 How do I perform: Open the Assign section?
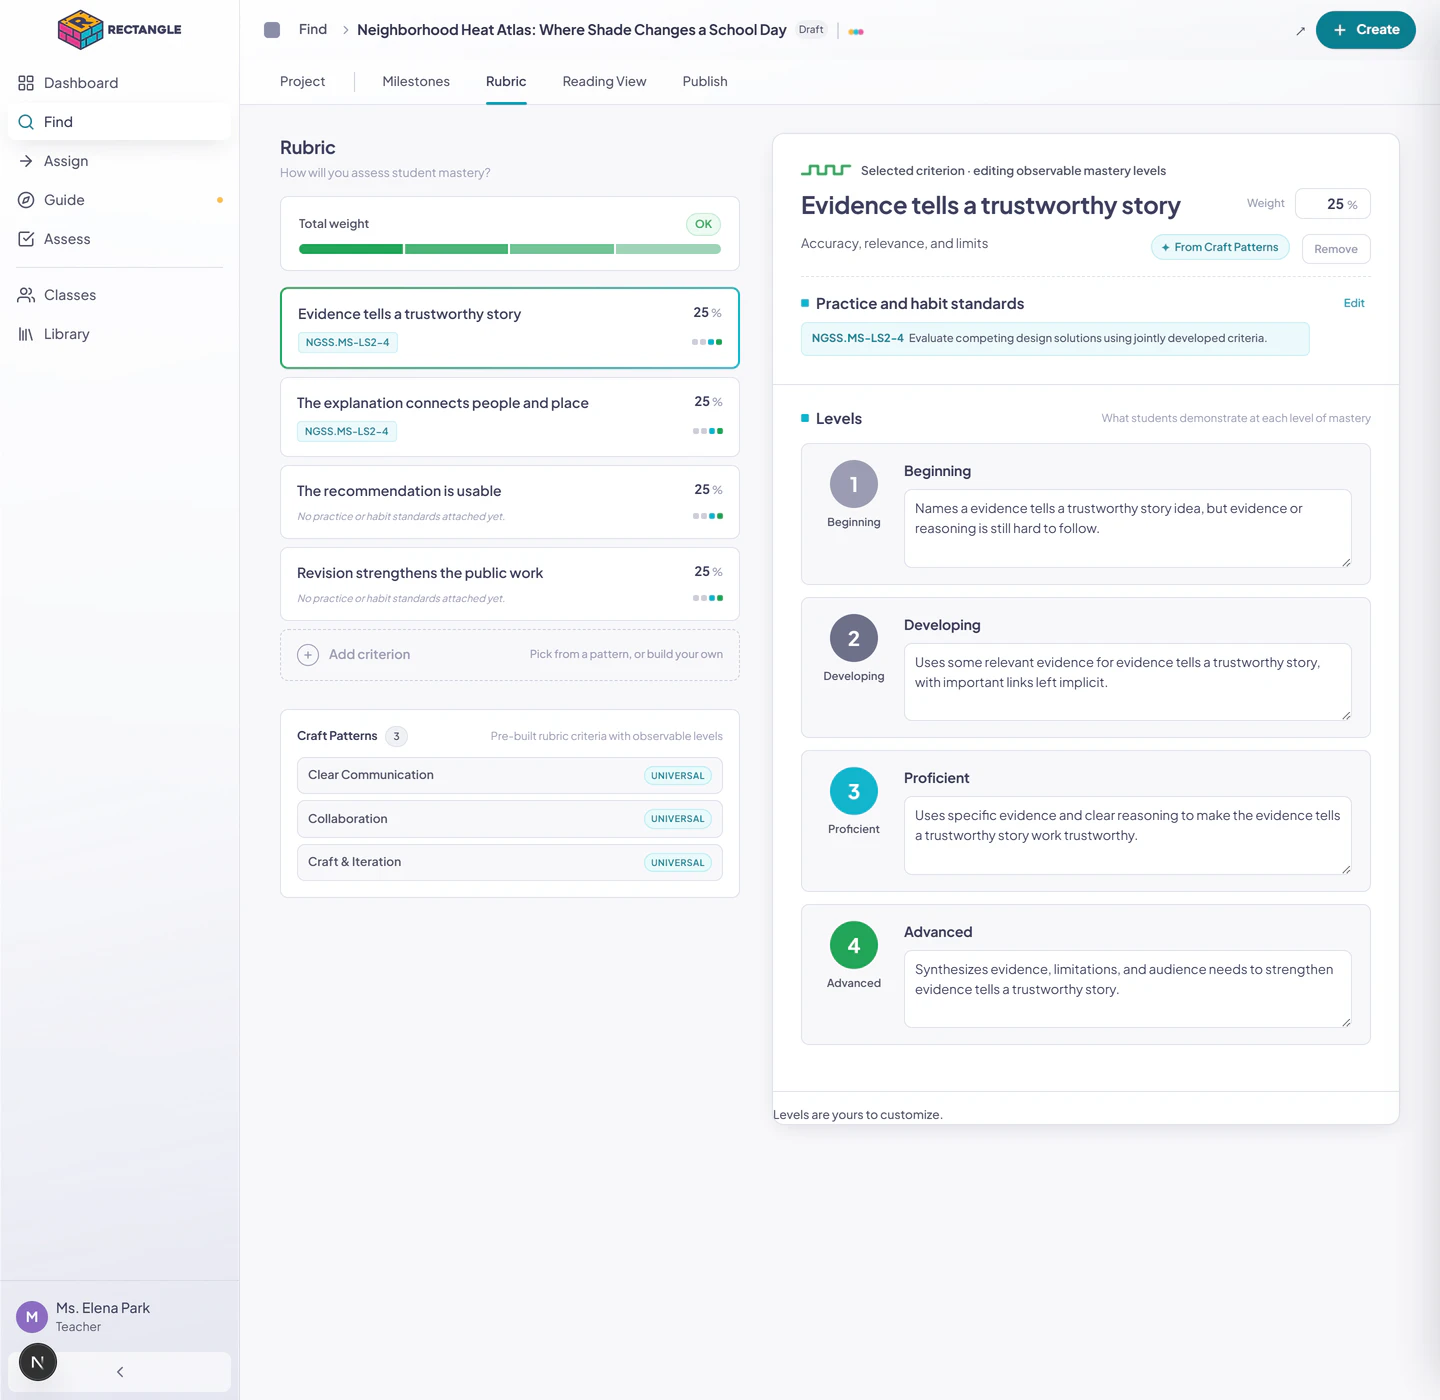click(120, 161)
